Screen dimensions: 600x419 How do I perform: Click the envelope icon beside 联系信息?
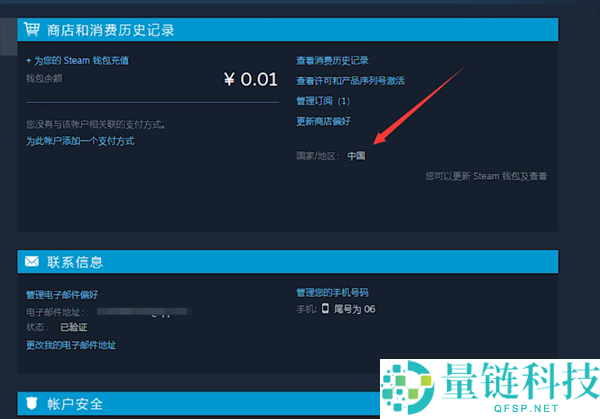click(31, 262)
